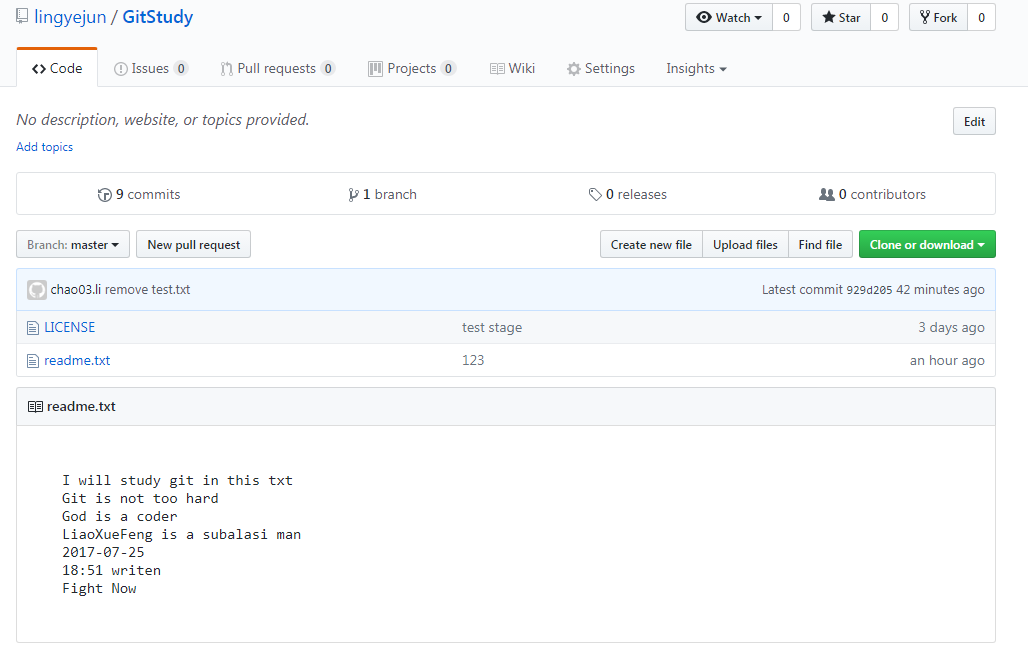Star the GitStudy repository
The height and width of the screenshot is (650, 1028).
[x=841, y=18]
